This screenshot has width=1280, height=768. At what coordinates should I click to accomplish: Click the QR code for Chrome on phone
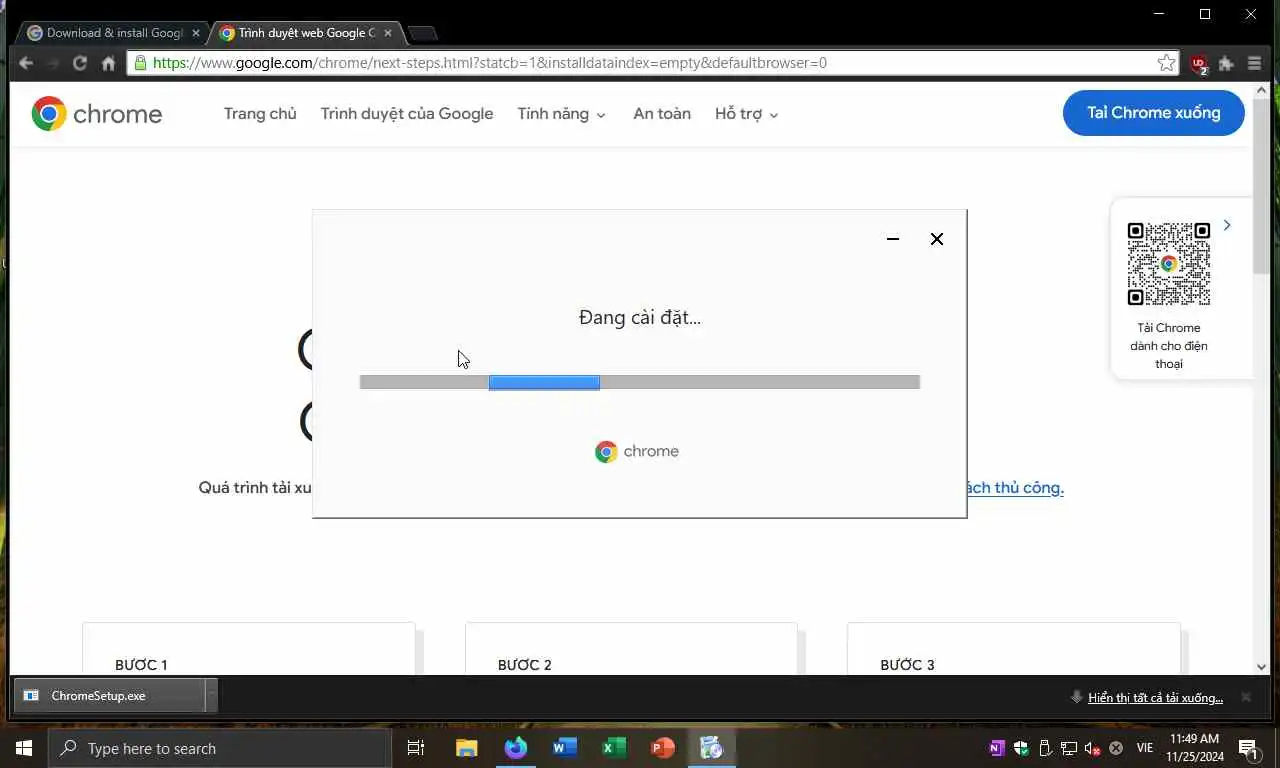tap(1169, 264)
